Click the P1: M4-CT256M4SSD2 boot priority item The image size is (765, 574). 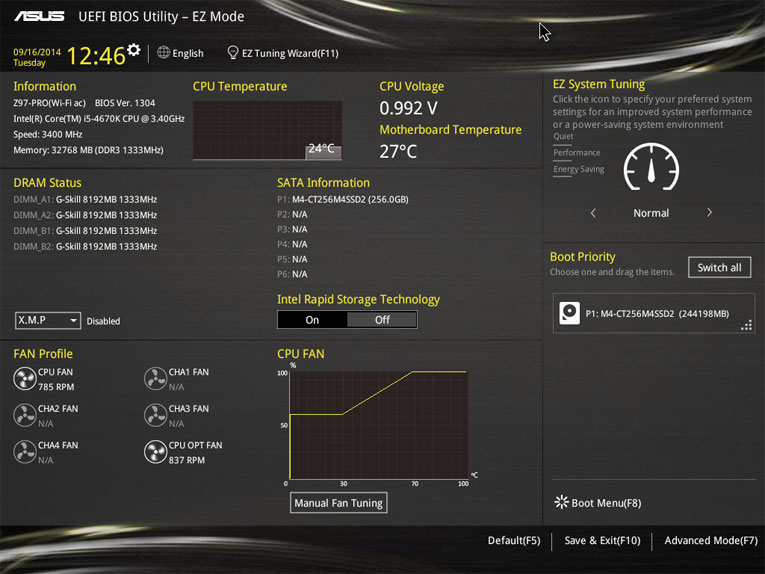point(654,313)
